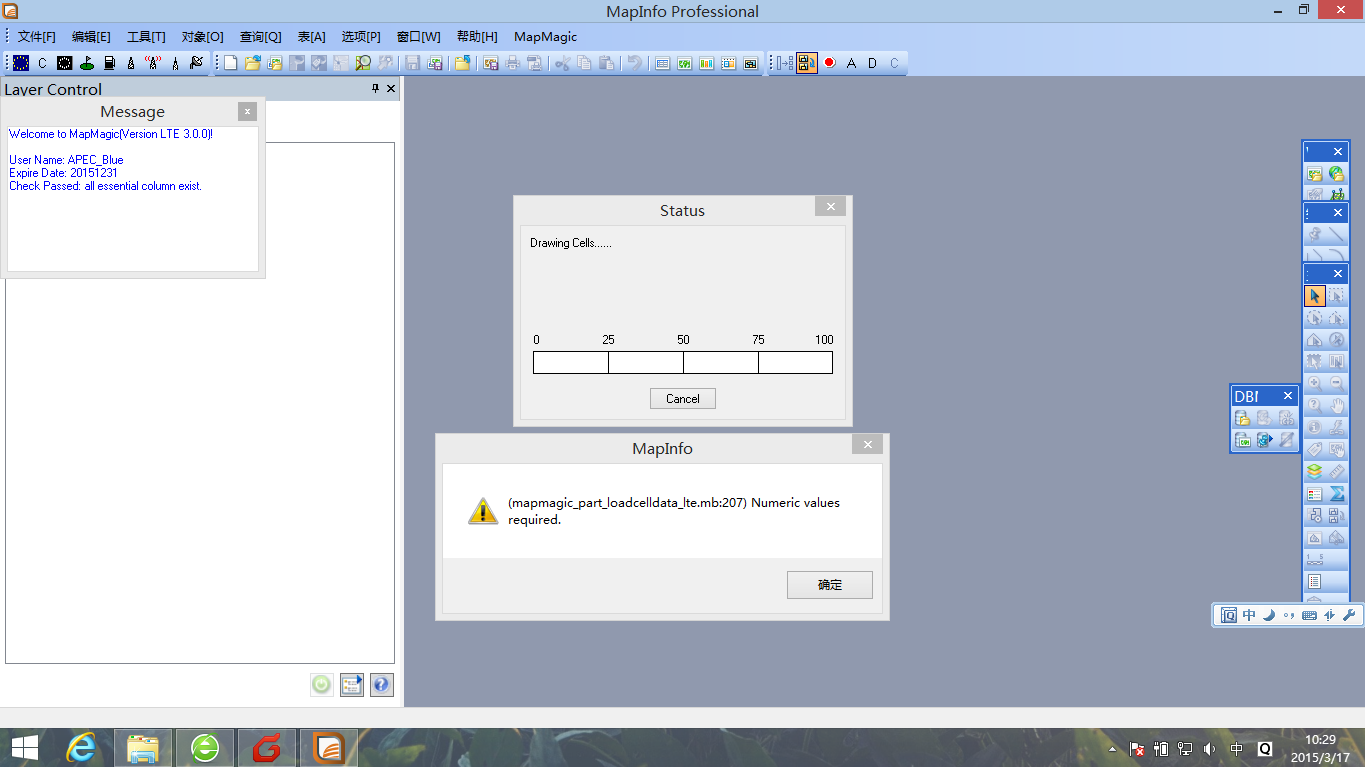
Task: Open the 编辑[E] menu
Action: [x=91, y=37]
